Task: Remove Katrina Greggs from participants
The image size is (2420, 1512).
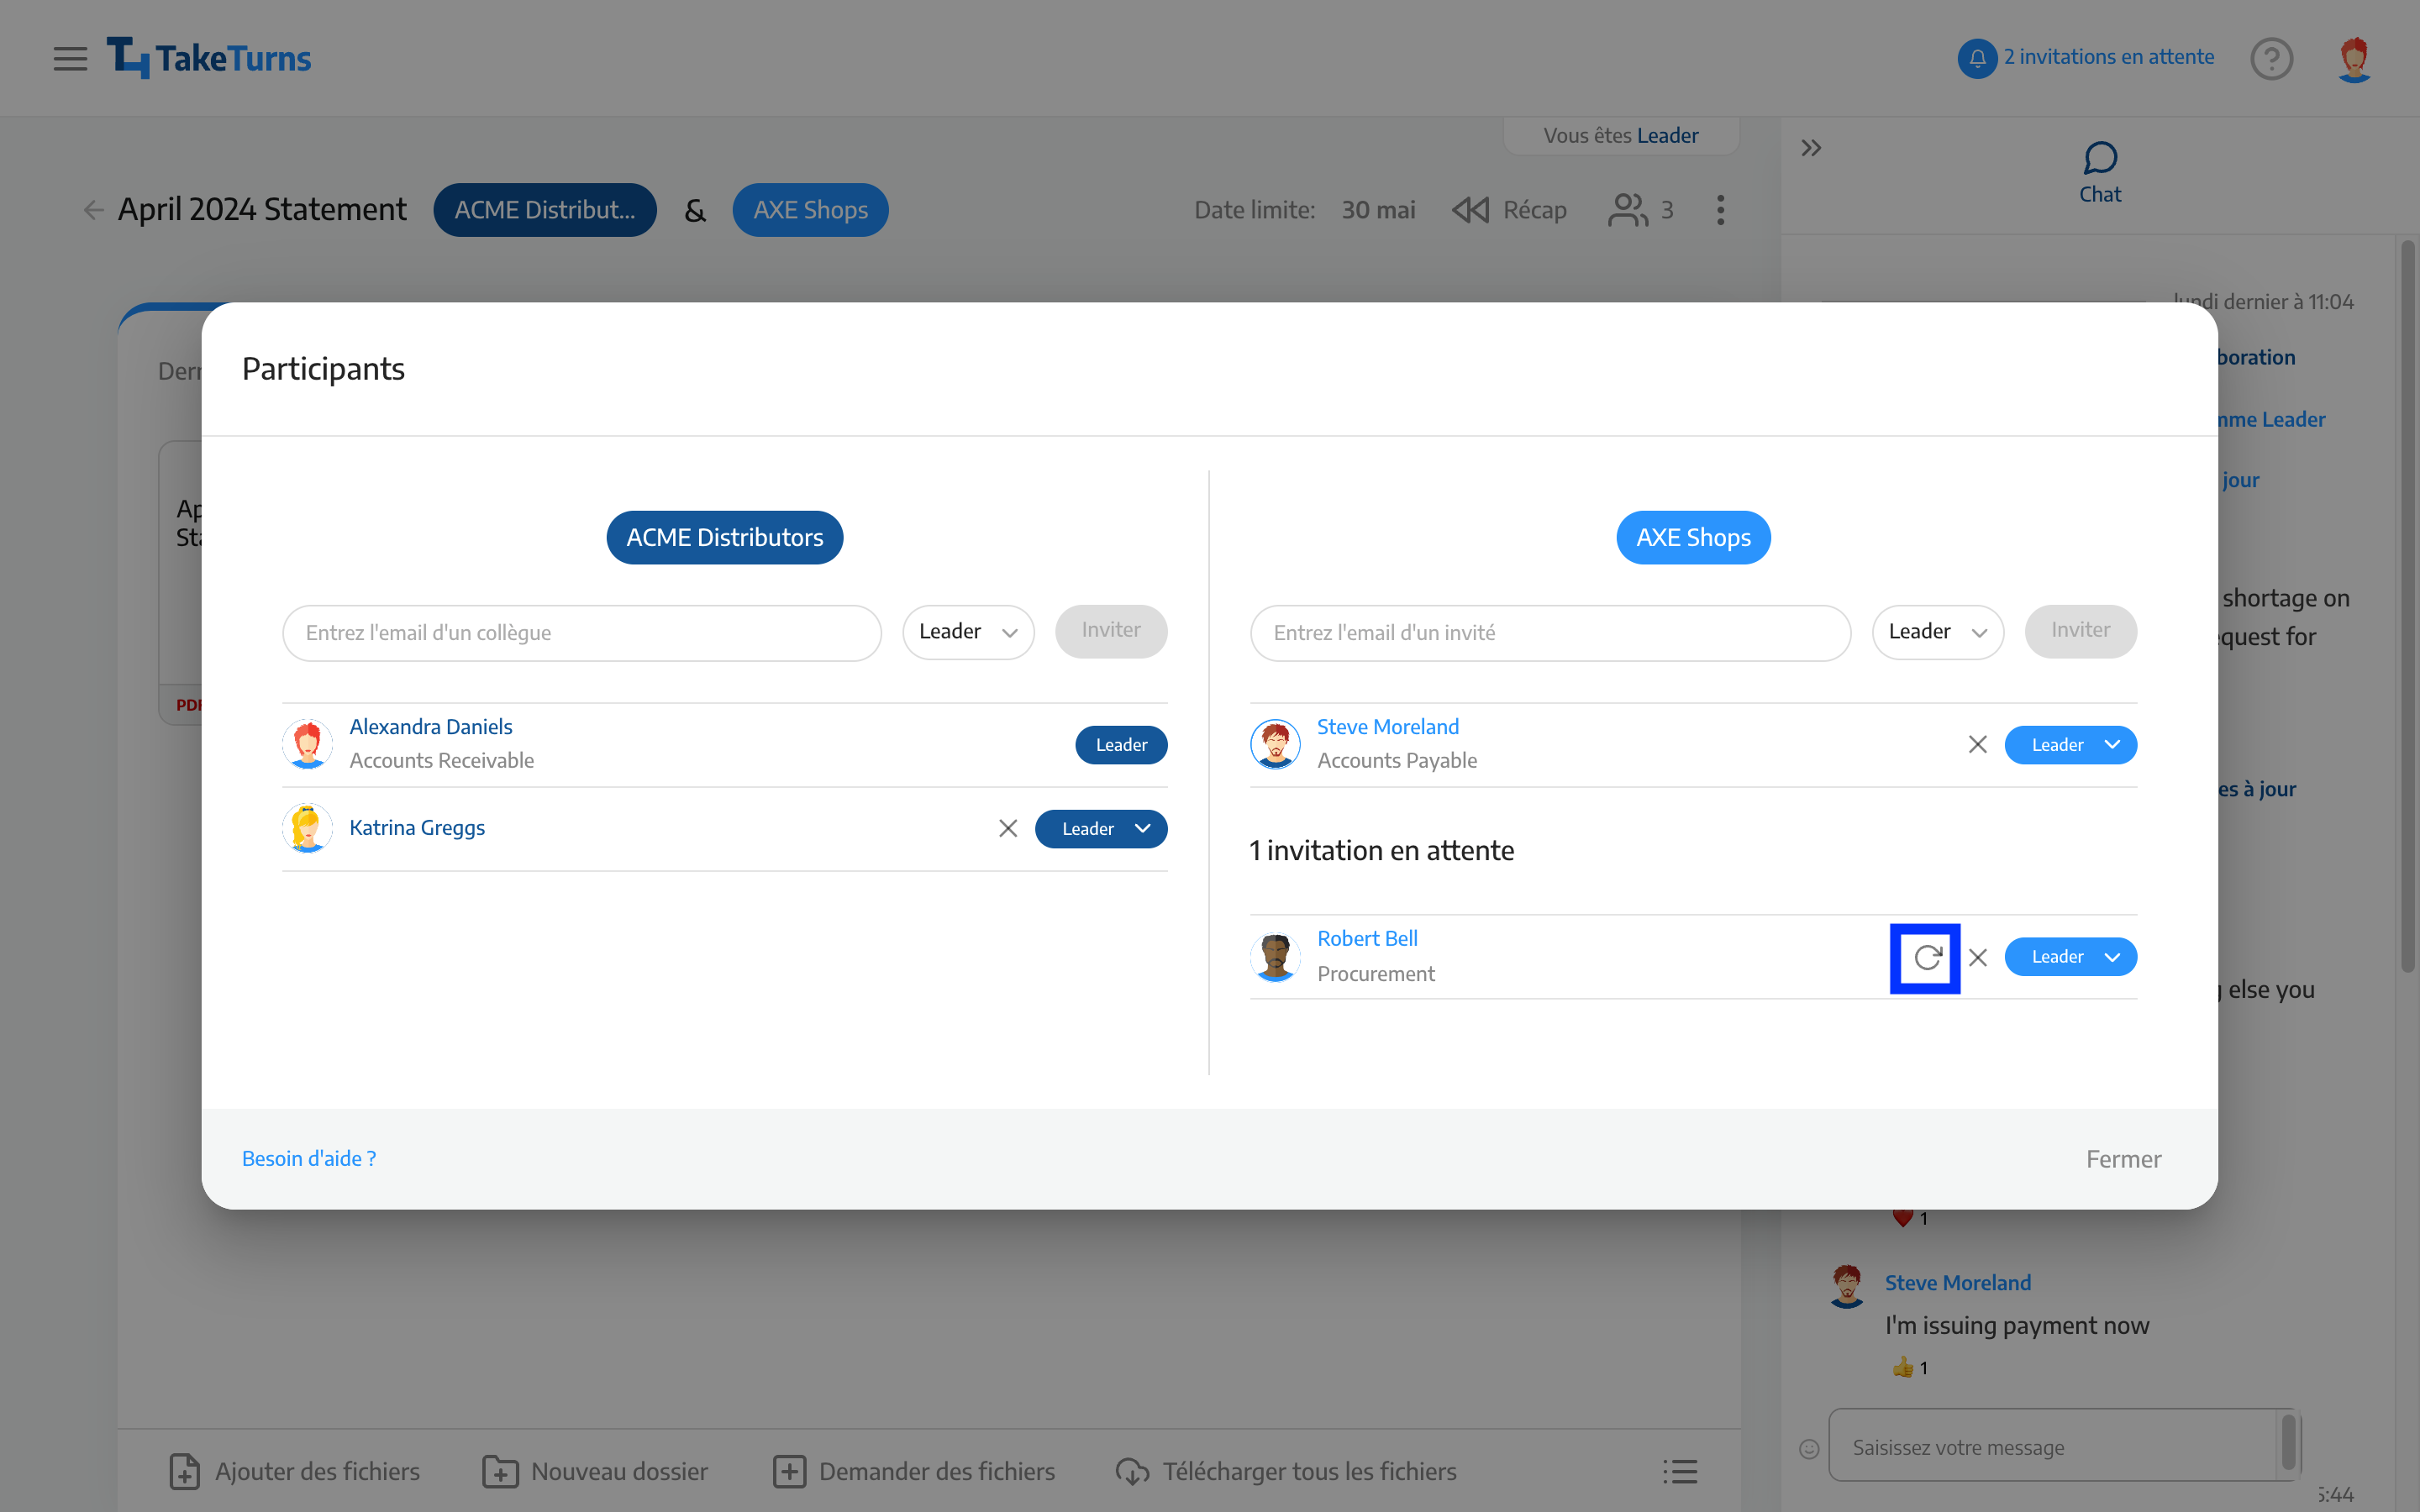Action: click(x=1008, y=829)
